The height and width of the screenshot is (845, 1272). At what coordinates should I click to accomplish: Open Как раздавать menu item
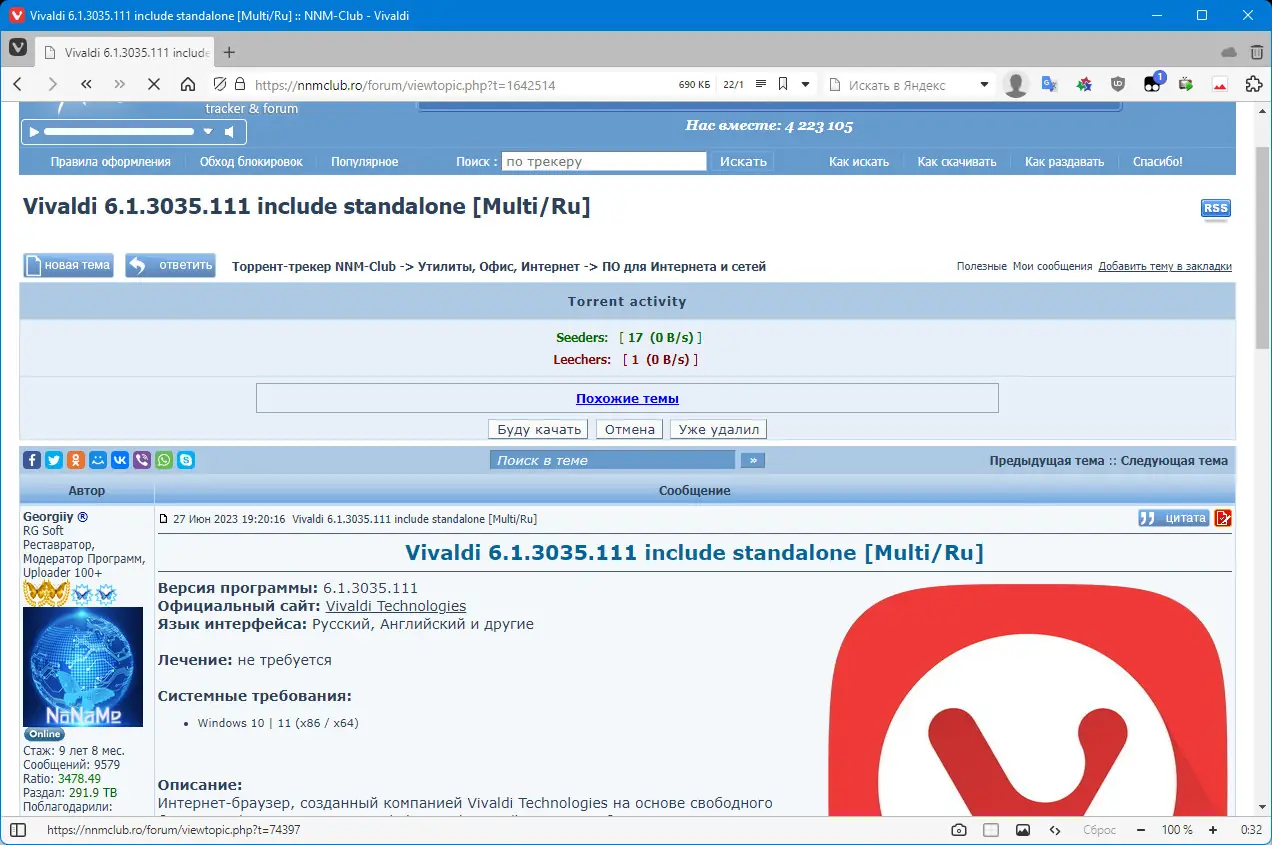(1064, 161)
